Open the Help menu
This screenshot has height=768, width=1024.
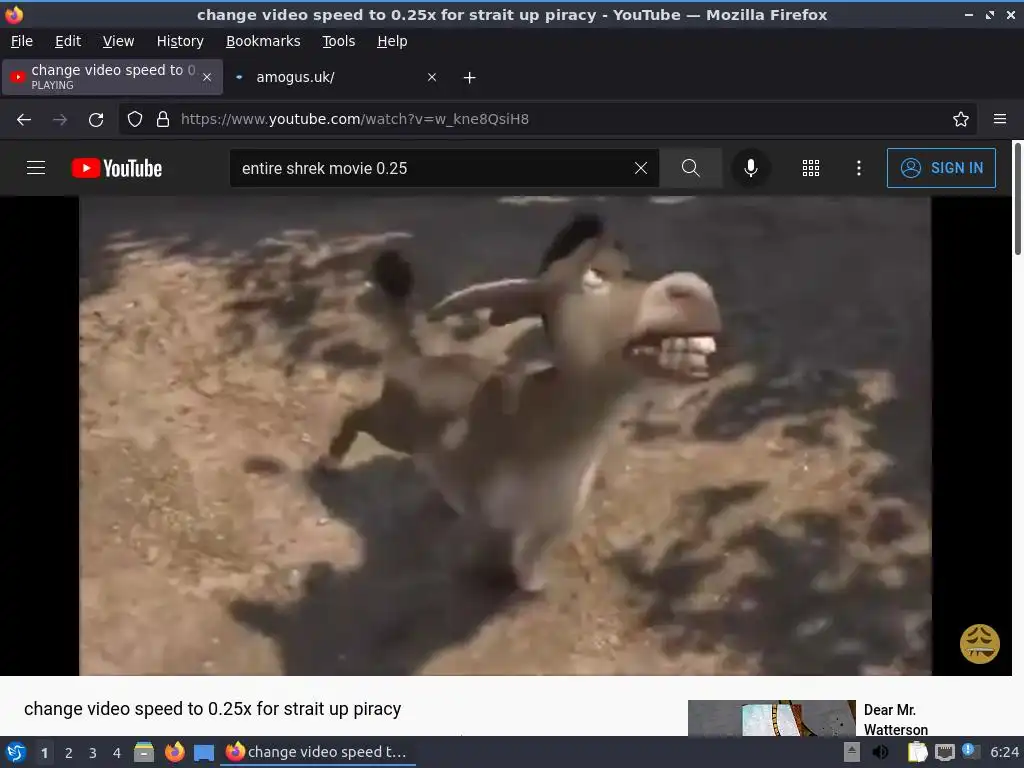(x=392, y=41)
